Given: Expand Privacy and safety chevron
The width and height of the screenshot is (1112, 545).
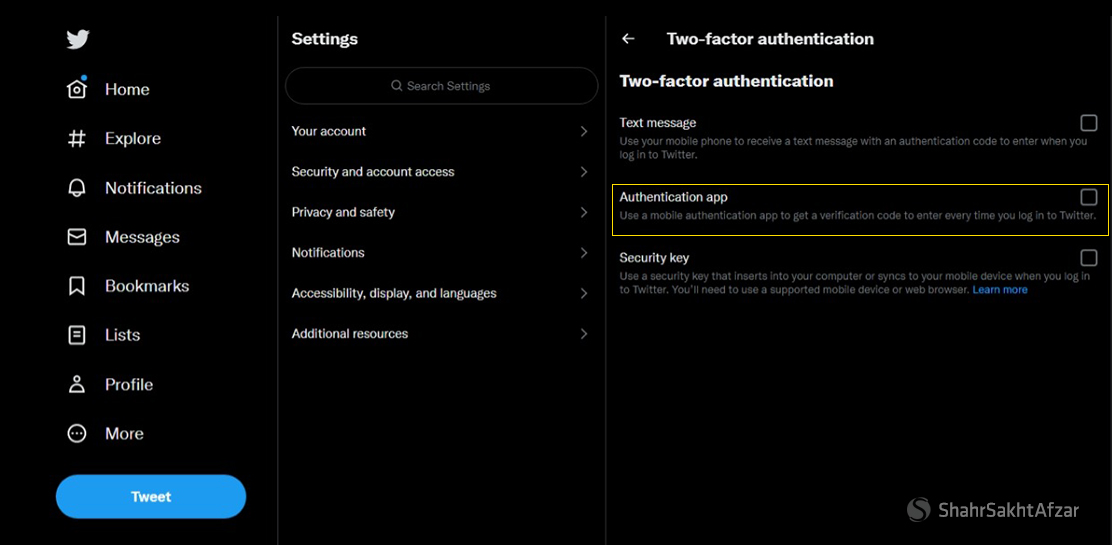Looking at the screenshot, I should click(x=584, y=212).
